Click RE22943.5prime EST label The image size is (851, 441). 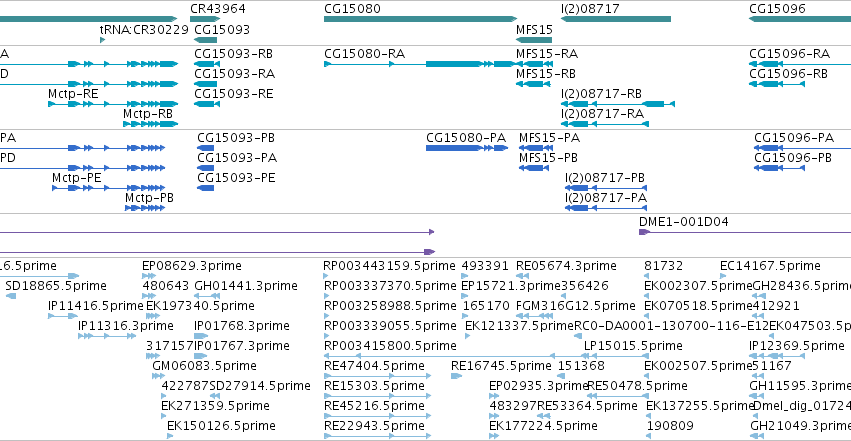pyautogui.click(x=374, y=426)
